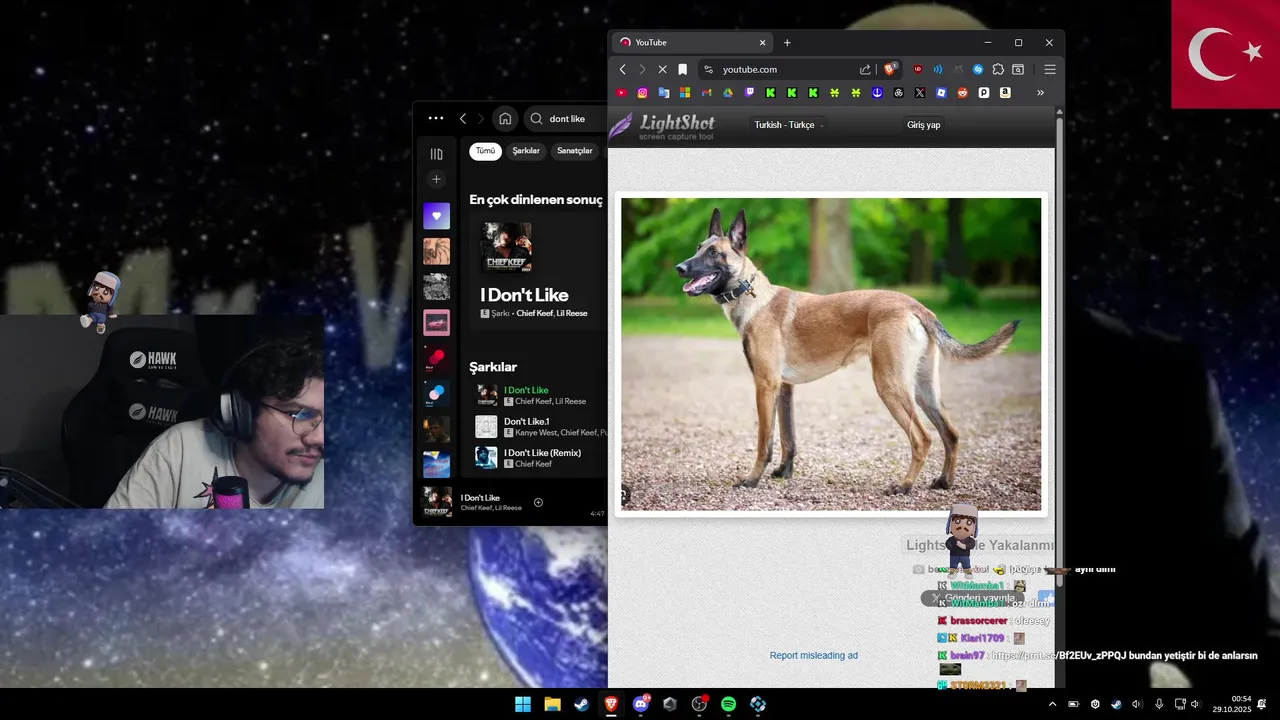Go to Spotify home

pos(505,118)
